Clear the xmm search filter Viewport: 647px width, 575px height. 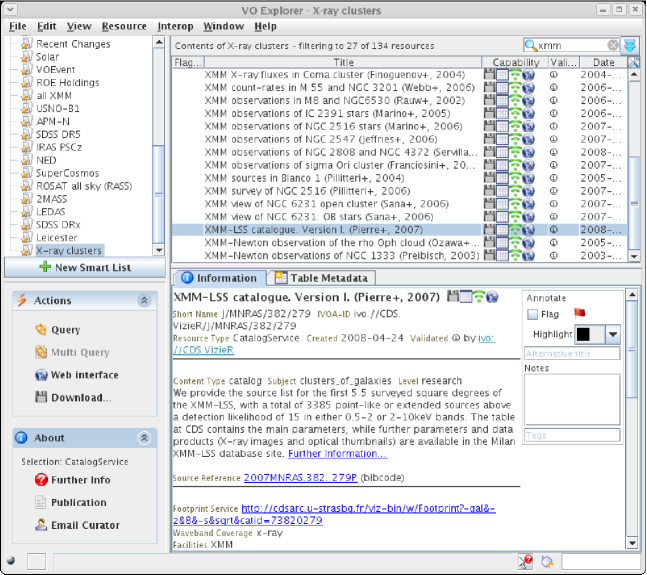pos(613,45)
